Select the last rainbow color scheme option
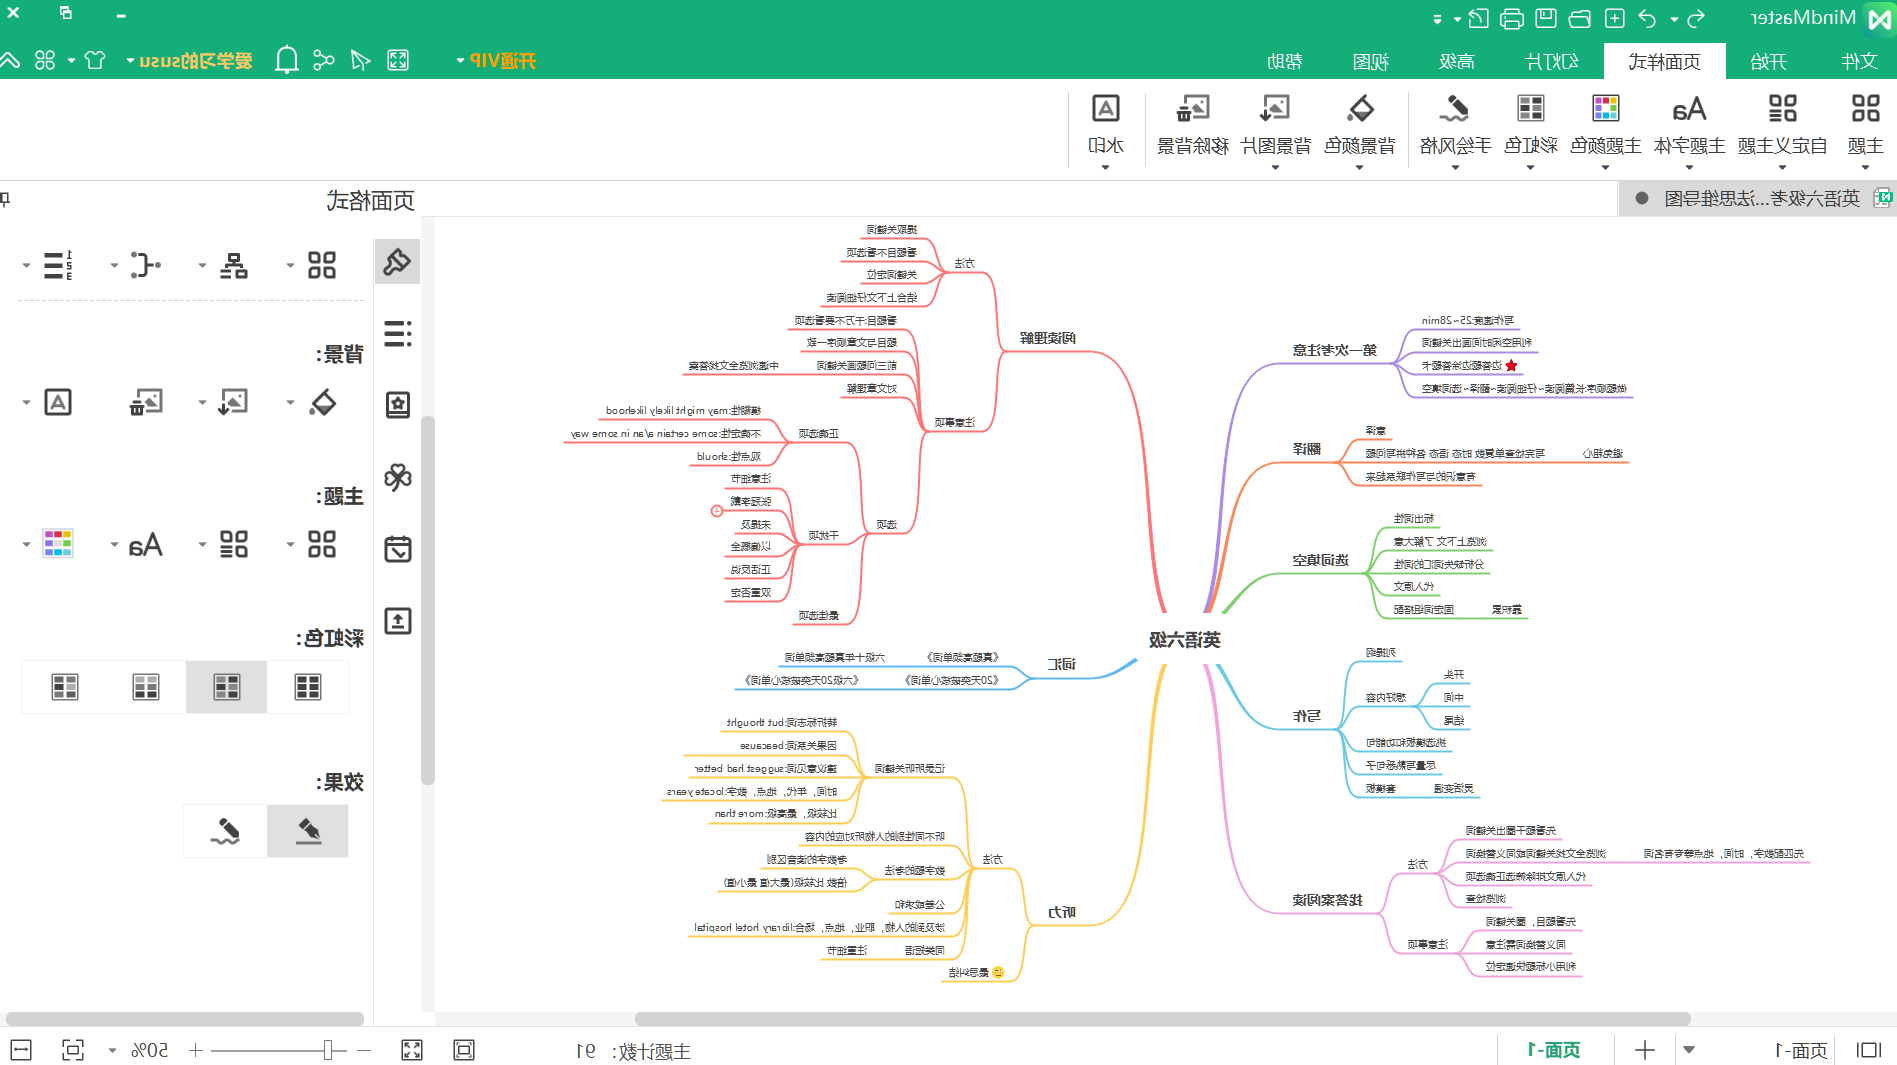This screenshot has height=1065, width=1897. [65, 687]
